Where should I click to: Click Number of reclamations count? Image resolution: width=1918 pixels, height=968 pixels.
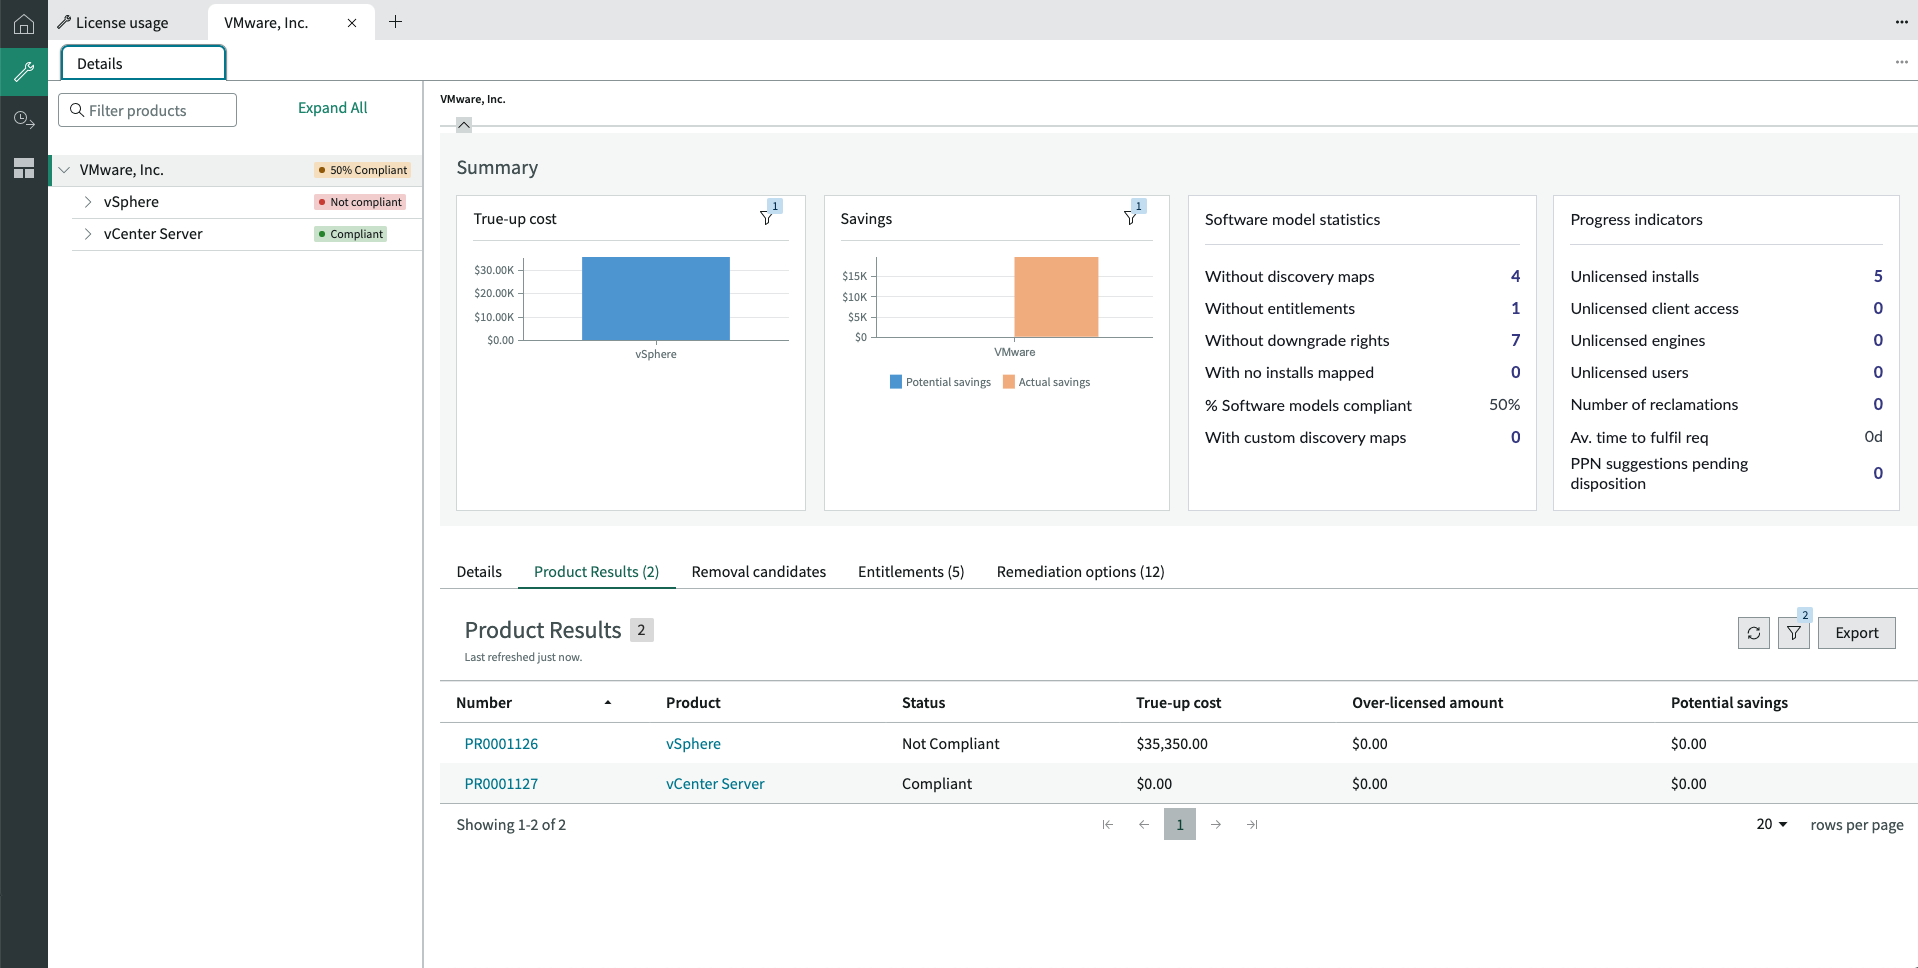[1878, 404]
